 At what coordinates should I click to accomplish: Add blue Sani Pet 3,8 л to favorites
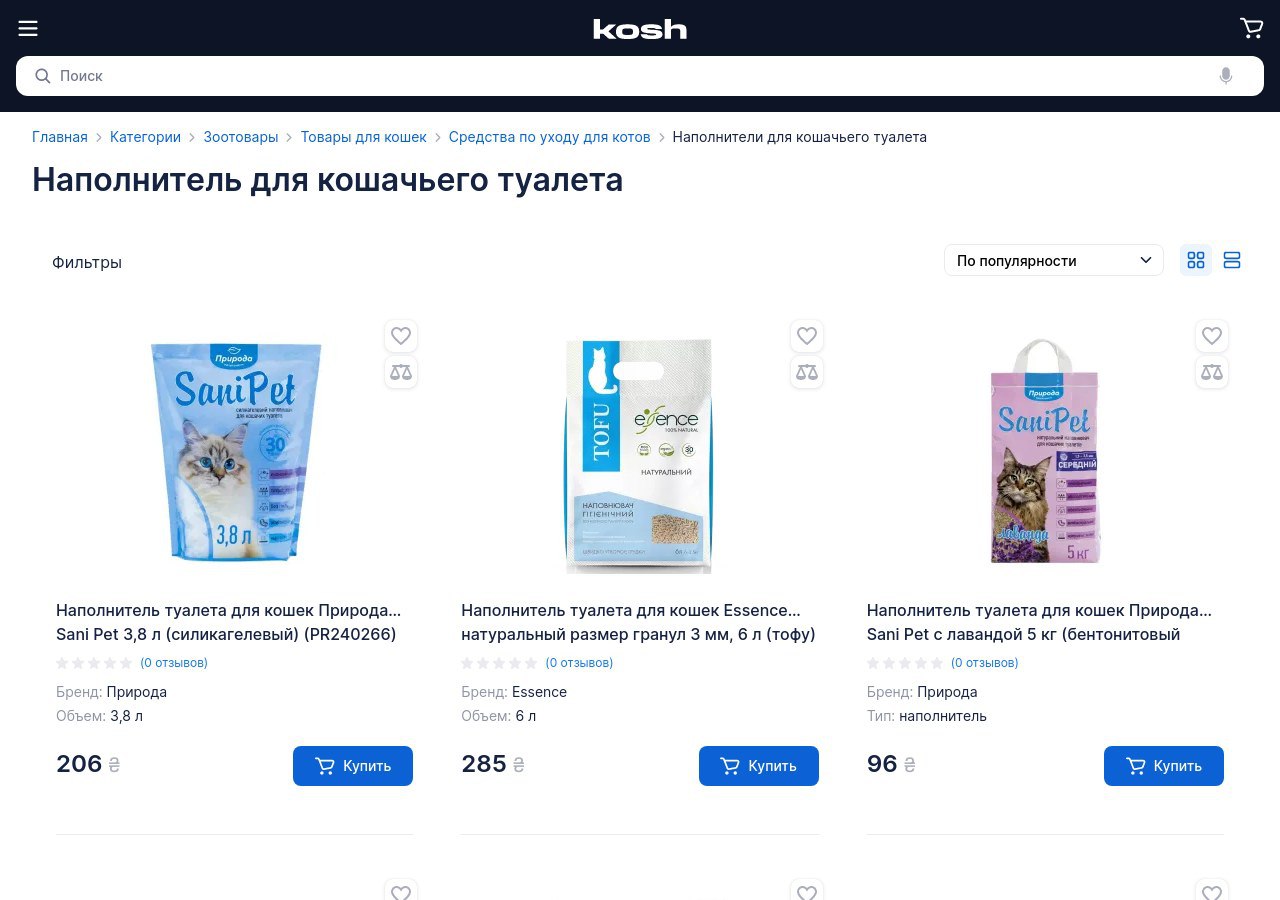click(401, 336)
